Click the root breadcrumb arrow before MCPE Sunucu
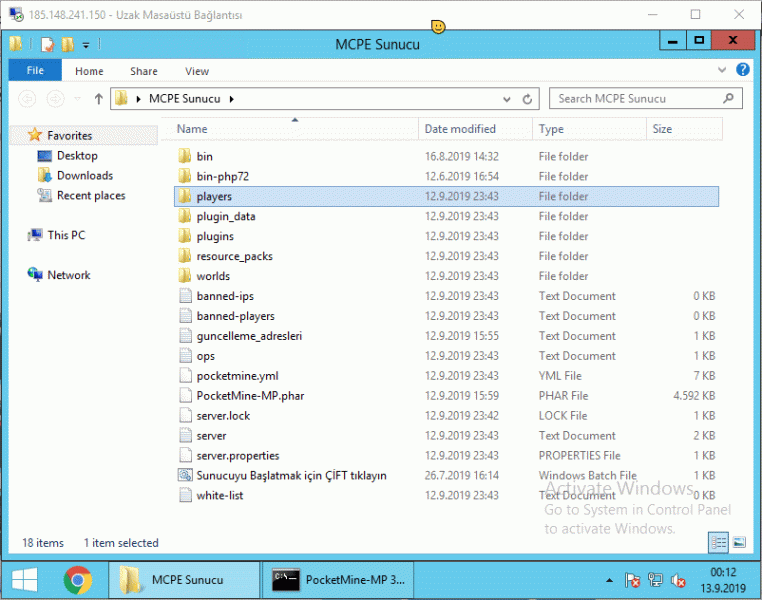 click(x=139, y=99)
